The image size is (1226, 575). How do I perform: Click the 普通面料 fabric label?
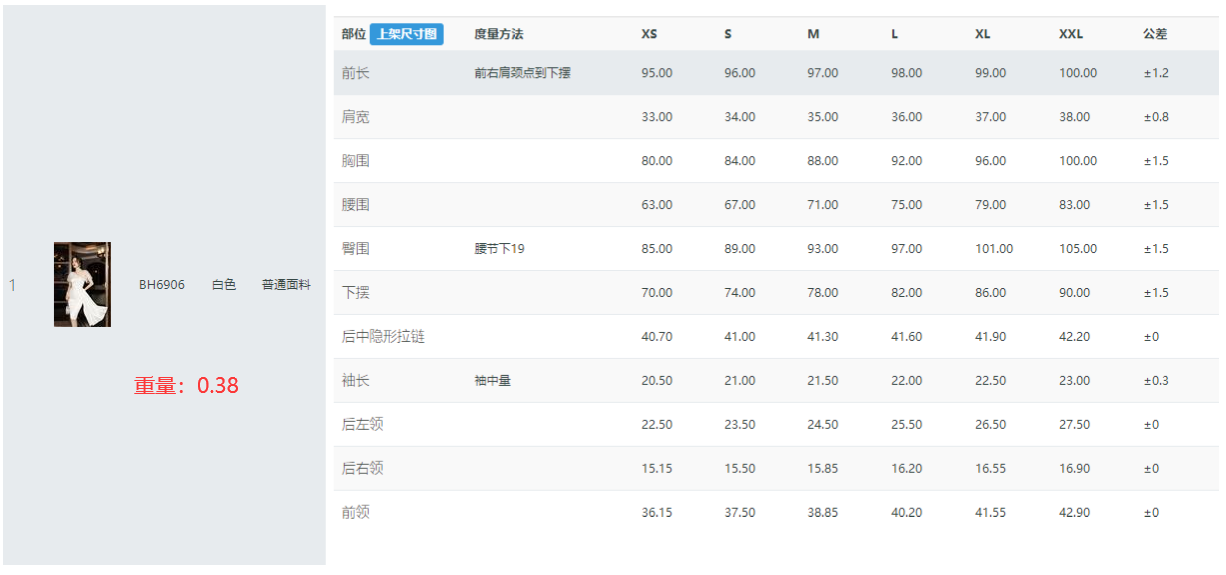pos(286,285)
